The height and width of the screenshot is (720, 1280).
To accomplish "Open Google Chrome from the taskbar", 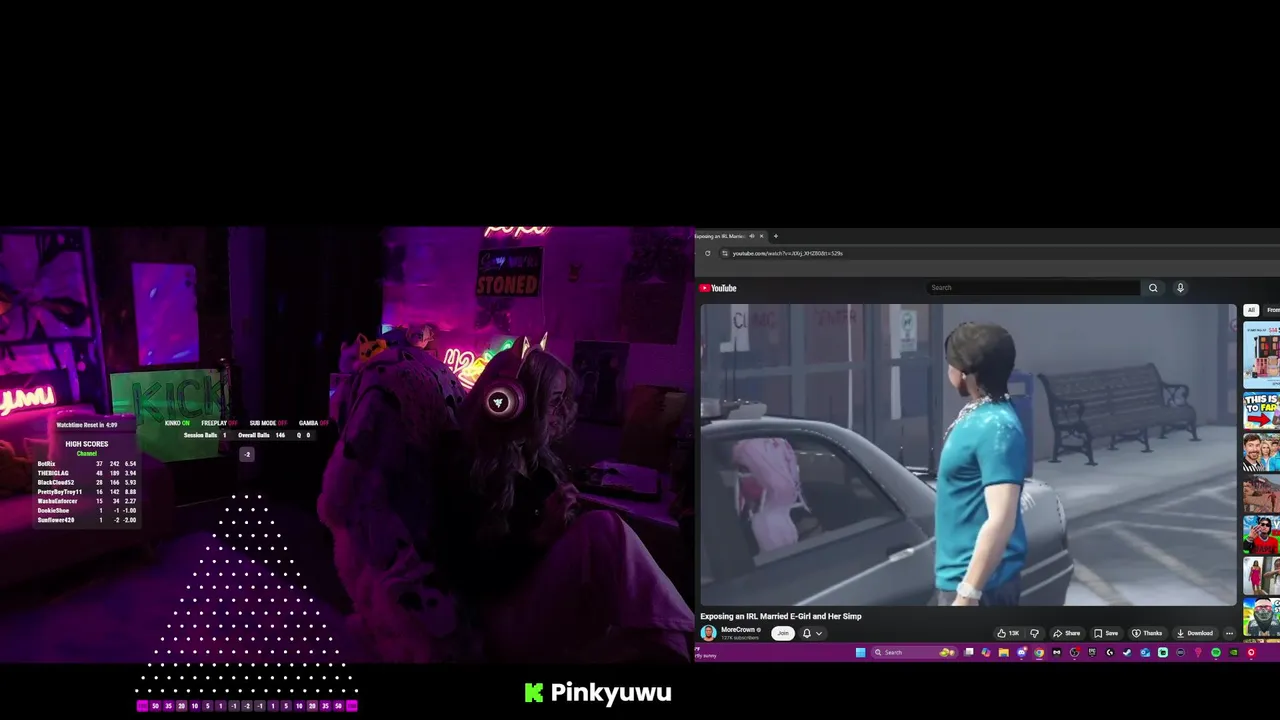I will click(1039, 652).
